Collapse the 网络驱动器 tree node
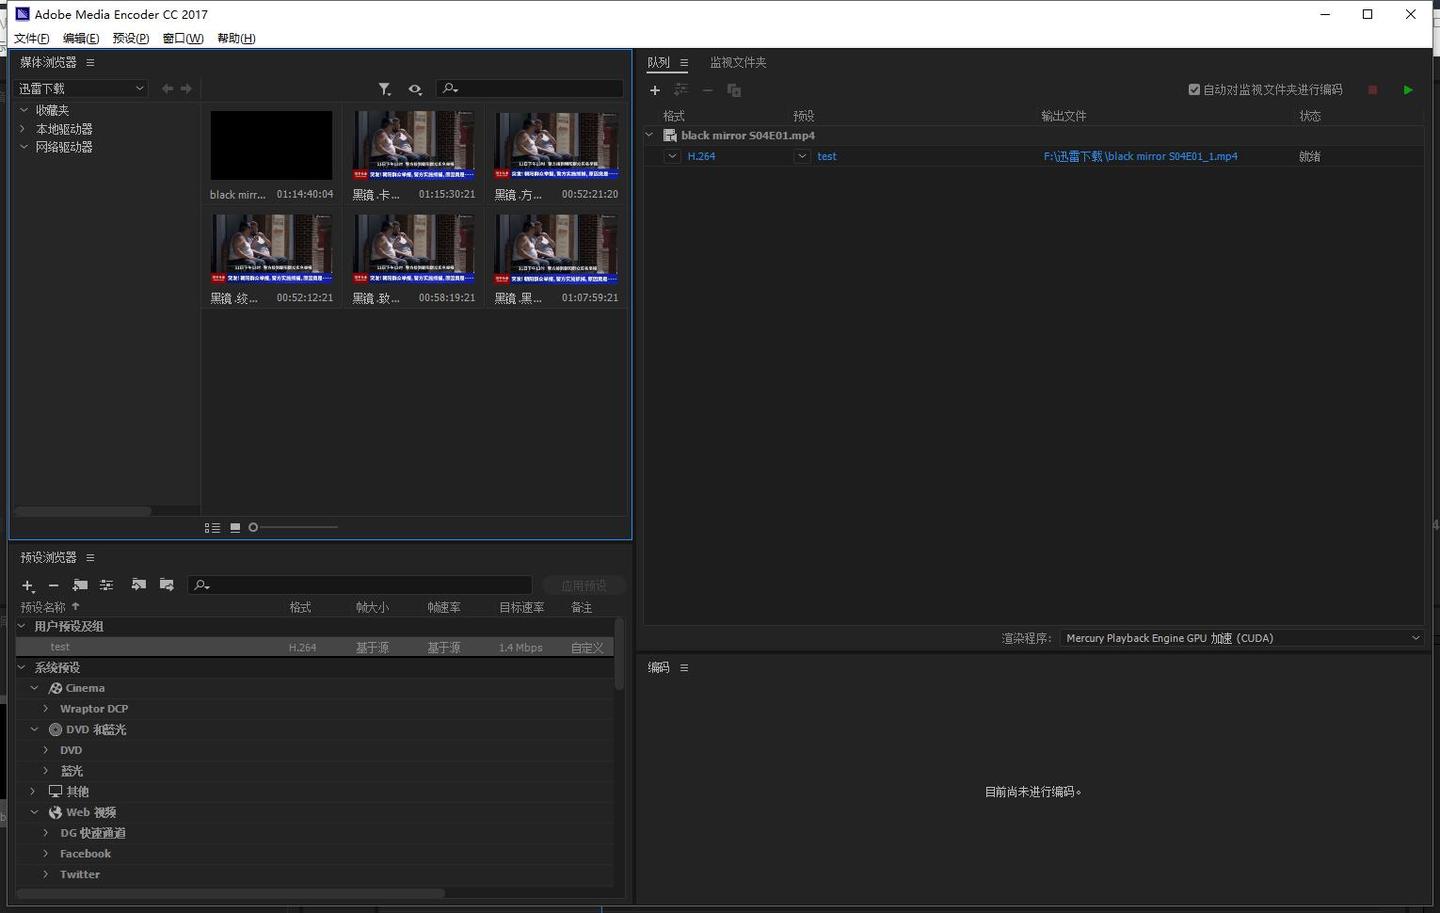The height and width of the screenshot is (913, 1440). [x=24, y=147]
